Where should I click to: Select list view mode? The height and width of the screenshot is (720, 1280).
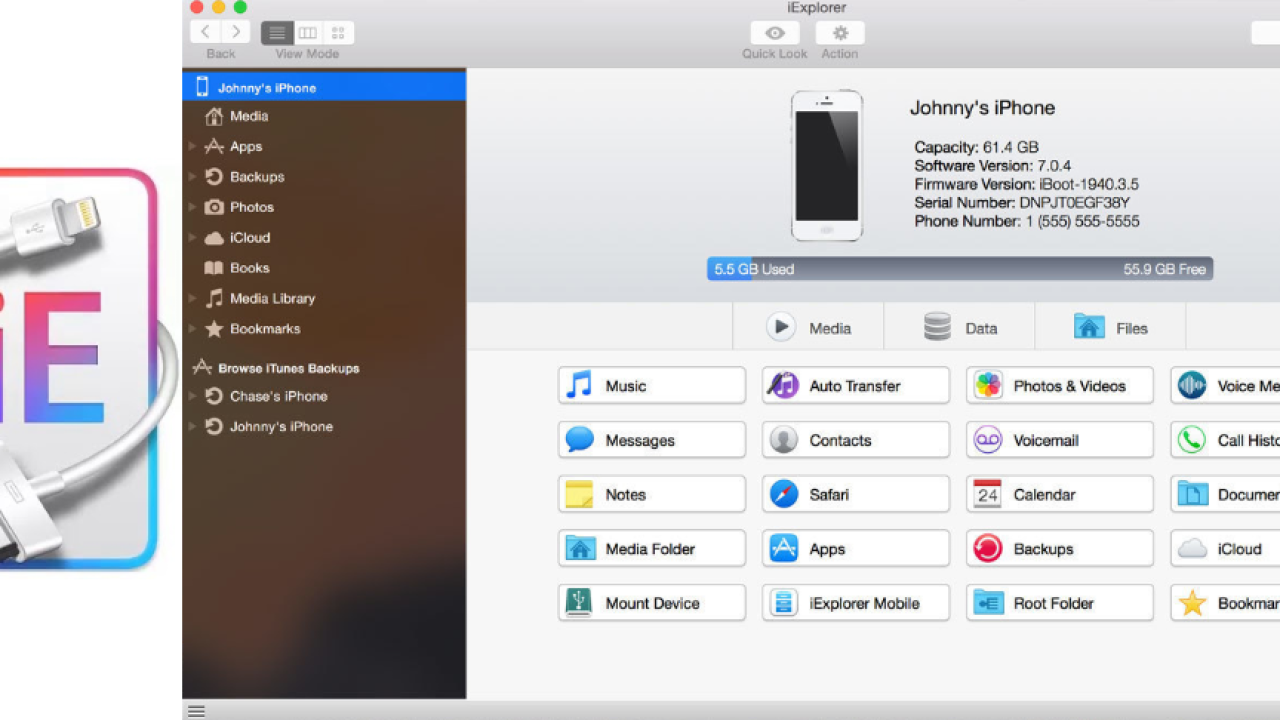tap(277, 33)
